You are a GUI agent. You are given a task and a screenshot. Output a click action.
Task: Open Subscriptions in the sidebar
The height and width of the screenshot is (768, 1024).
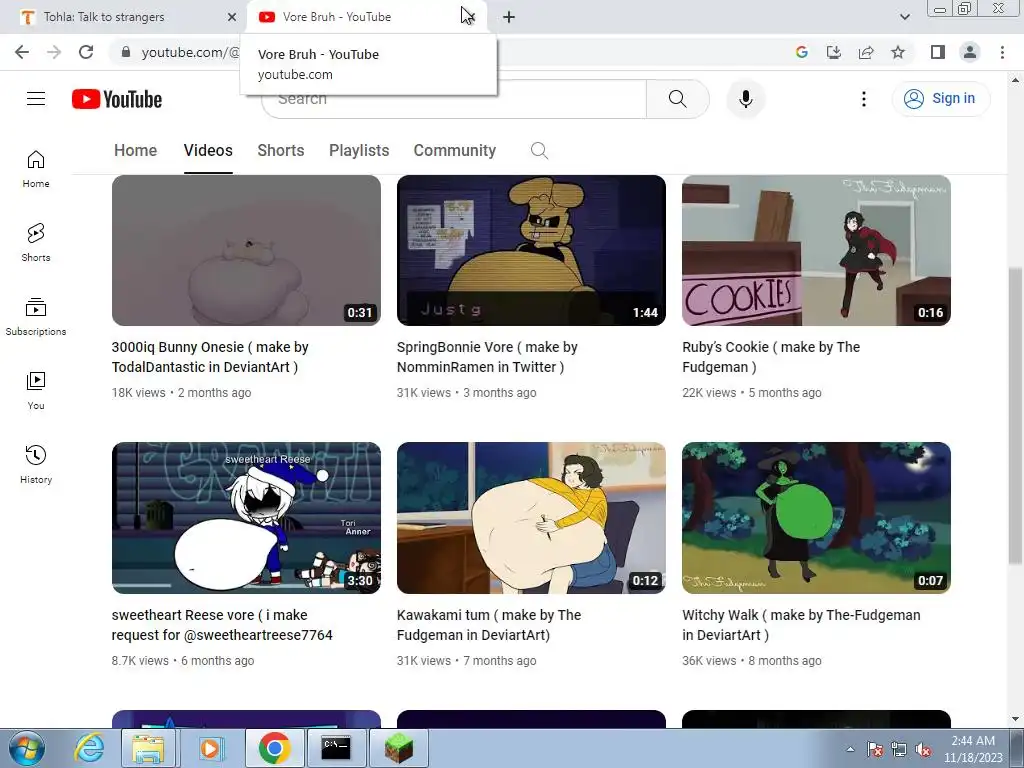click(x=36, y=317)
